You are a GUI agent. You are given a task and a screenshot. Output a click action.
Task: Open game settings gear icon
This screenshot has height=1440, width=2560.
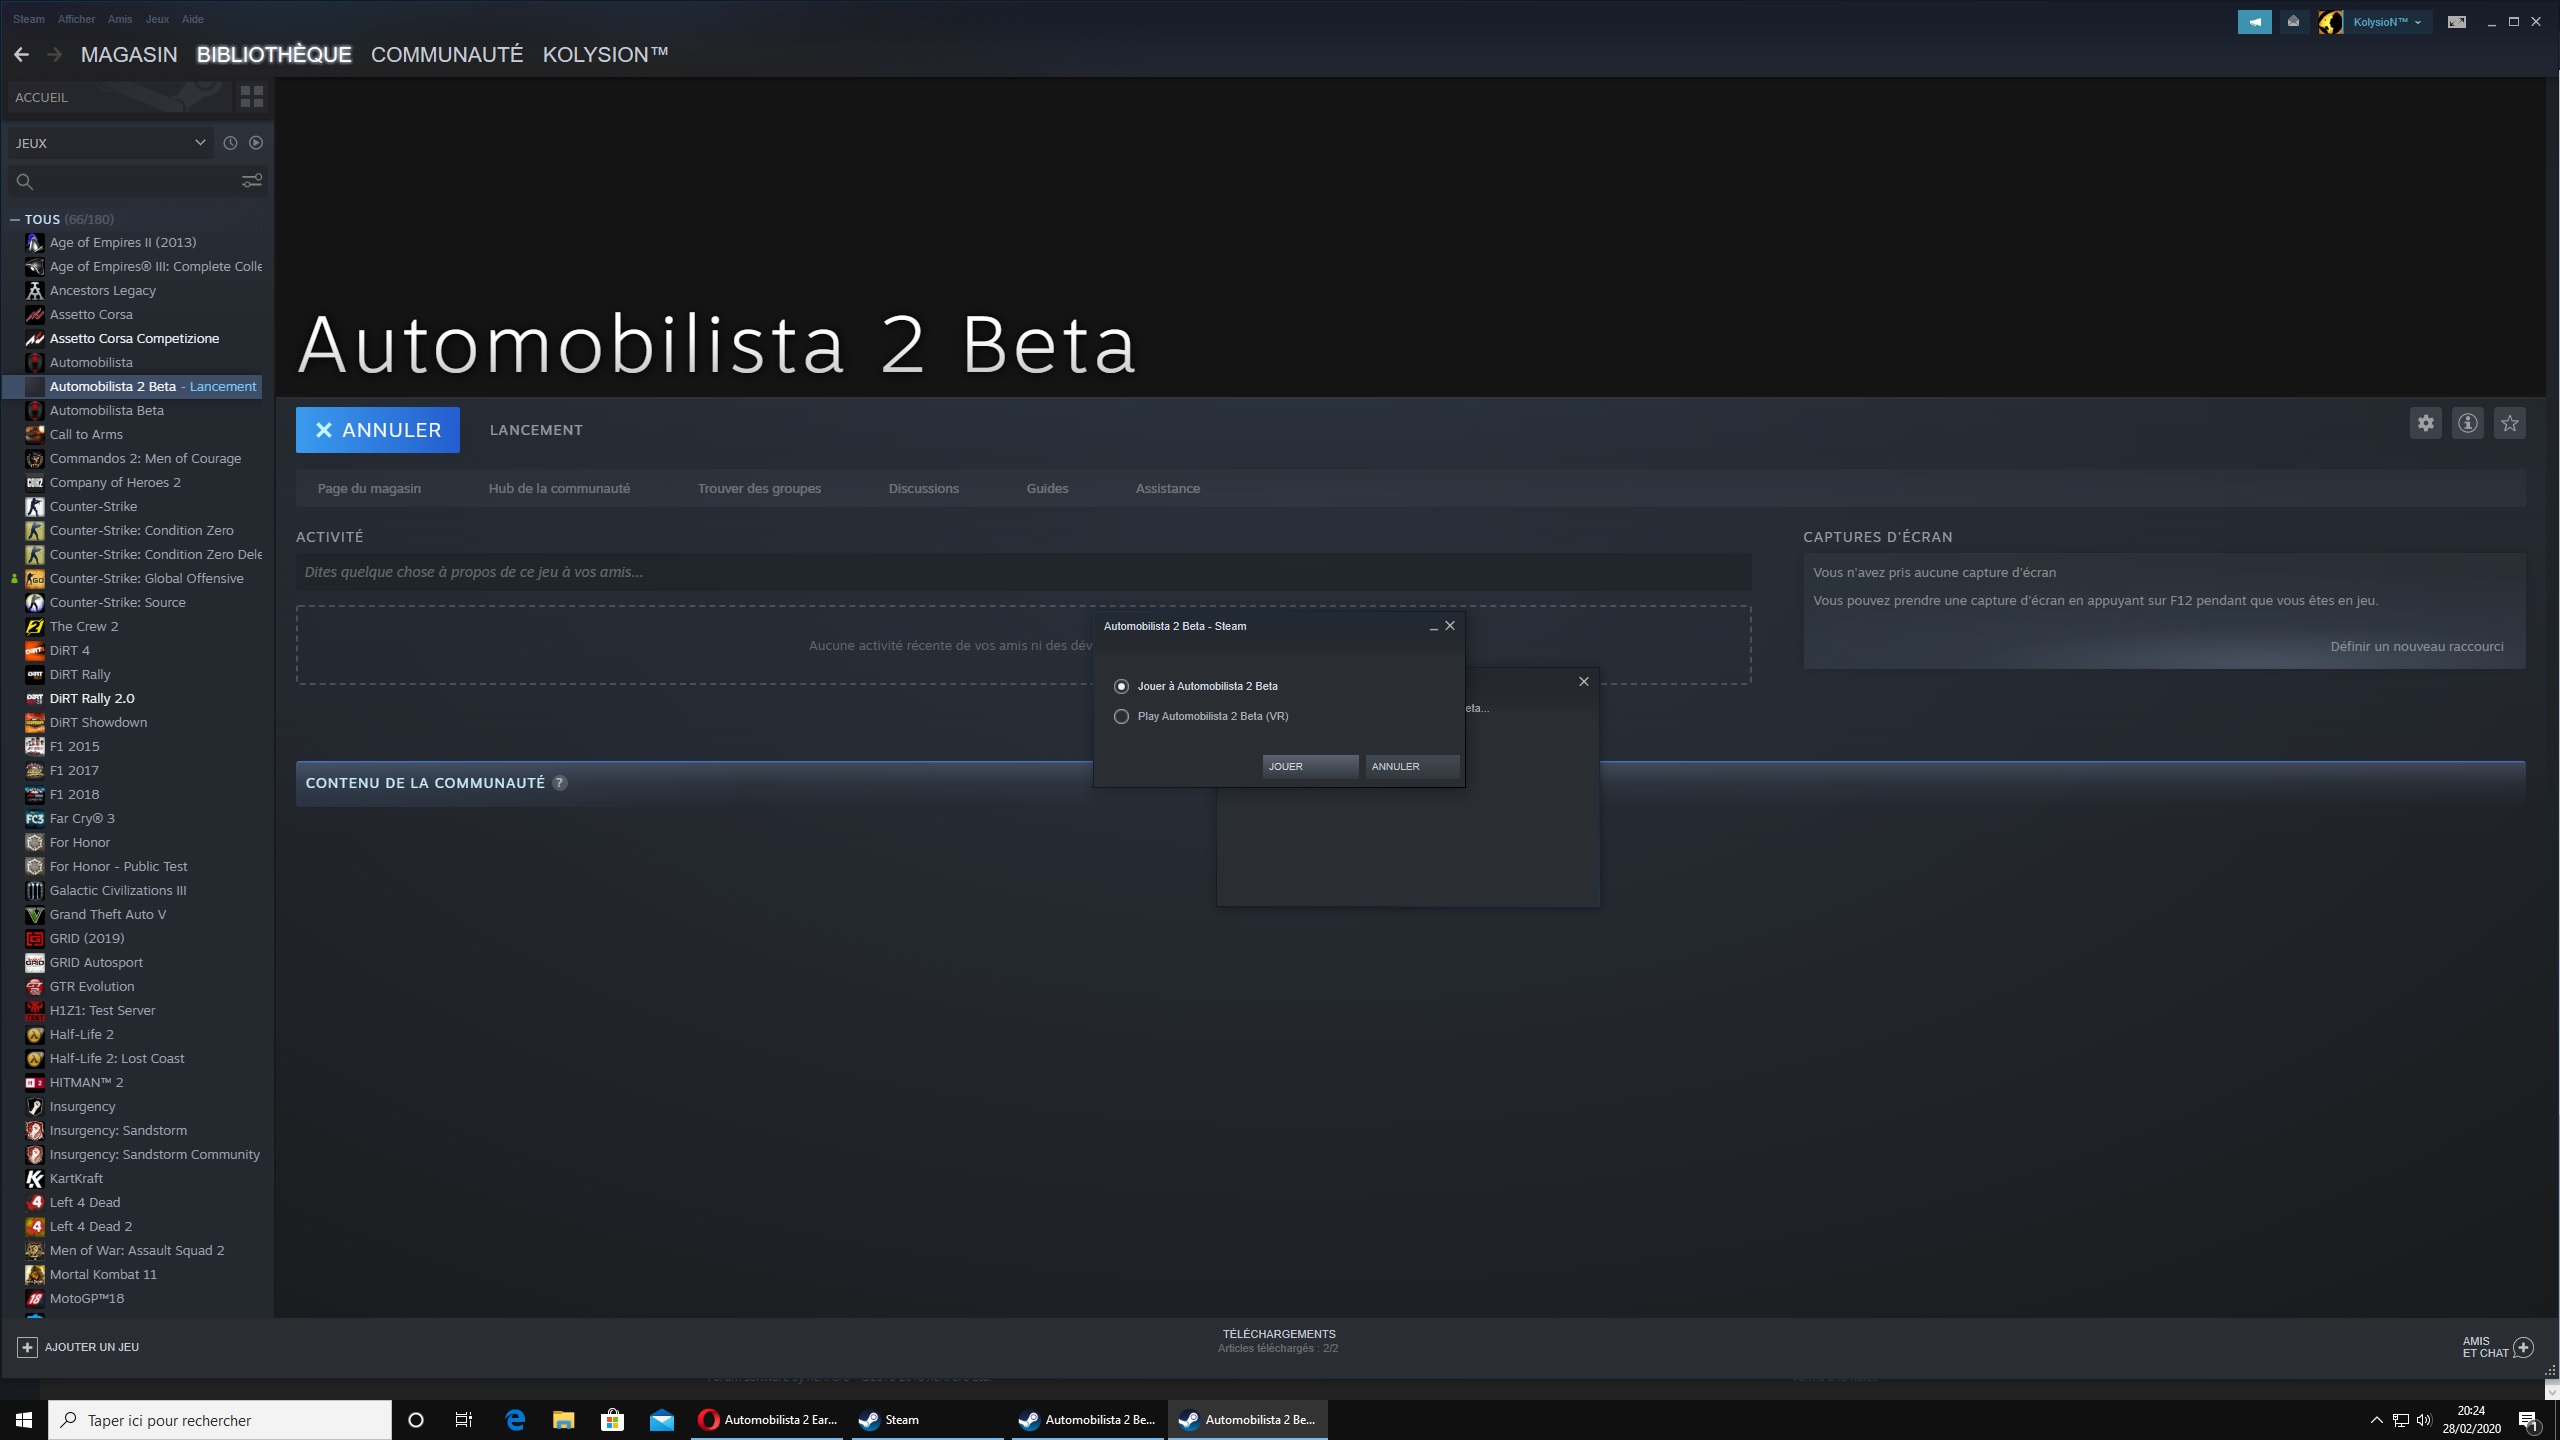click(2426, 423)
